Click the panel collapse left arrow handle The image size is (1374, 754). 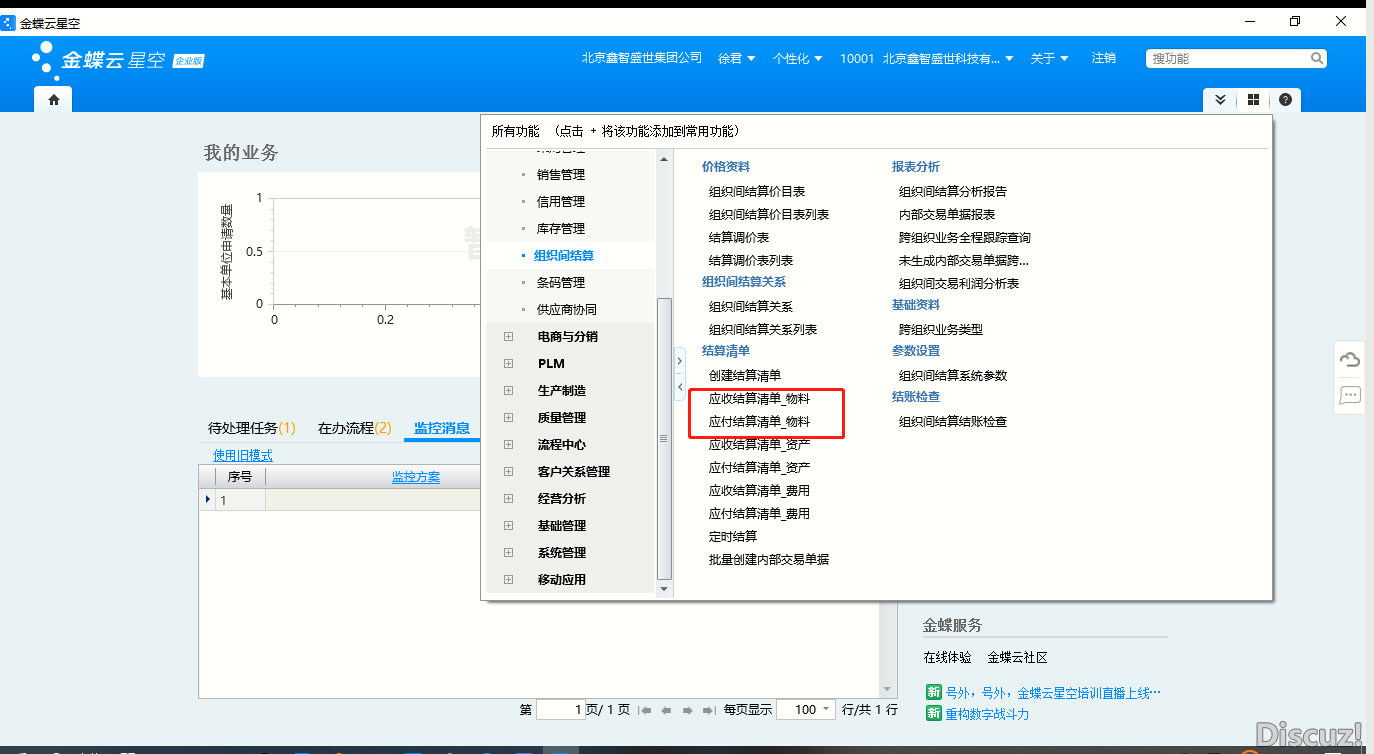tap(680, 386)
